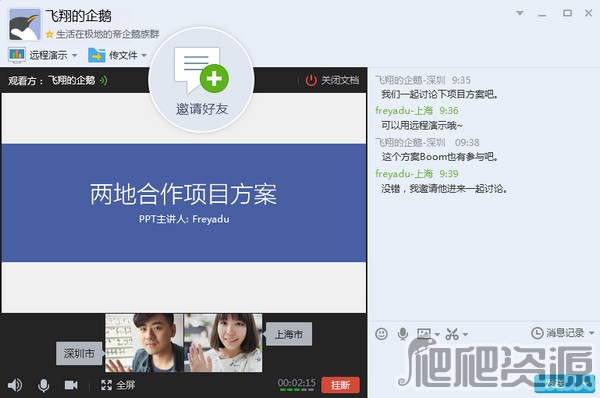Viewport: 600px width, 398px height.
Task: Click the message 可以用远程演示哦~
Action: coord(422,126)
